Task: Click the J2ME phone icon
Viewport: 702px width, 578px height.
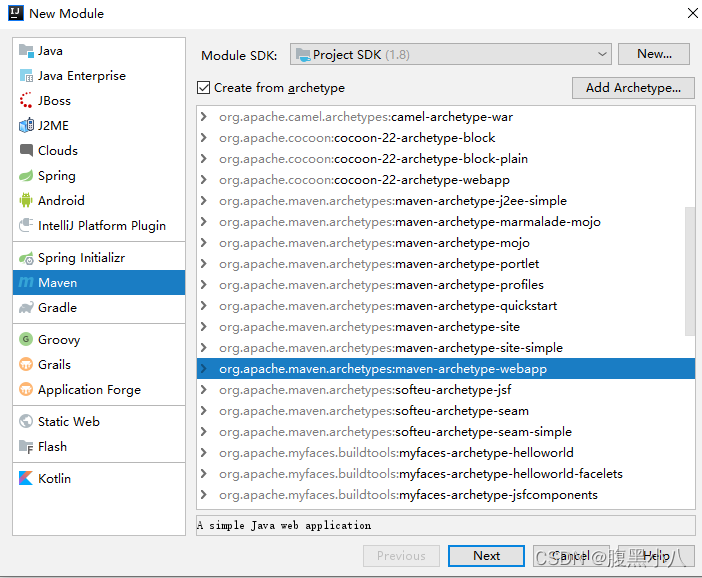Action: coord(26,126)
